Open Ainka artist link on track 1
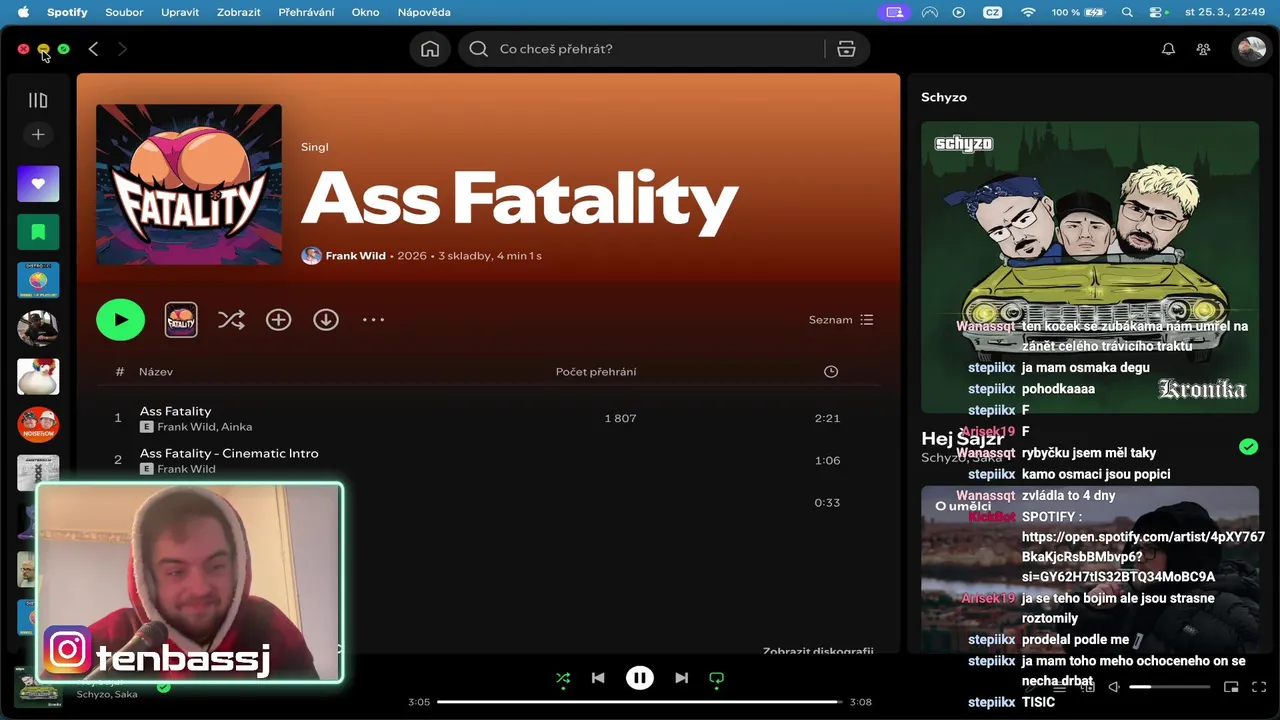Screen dimensions: 1280x720 [237, 427]
